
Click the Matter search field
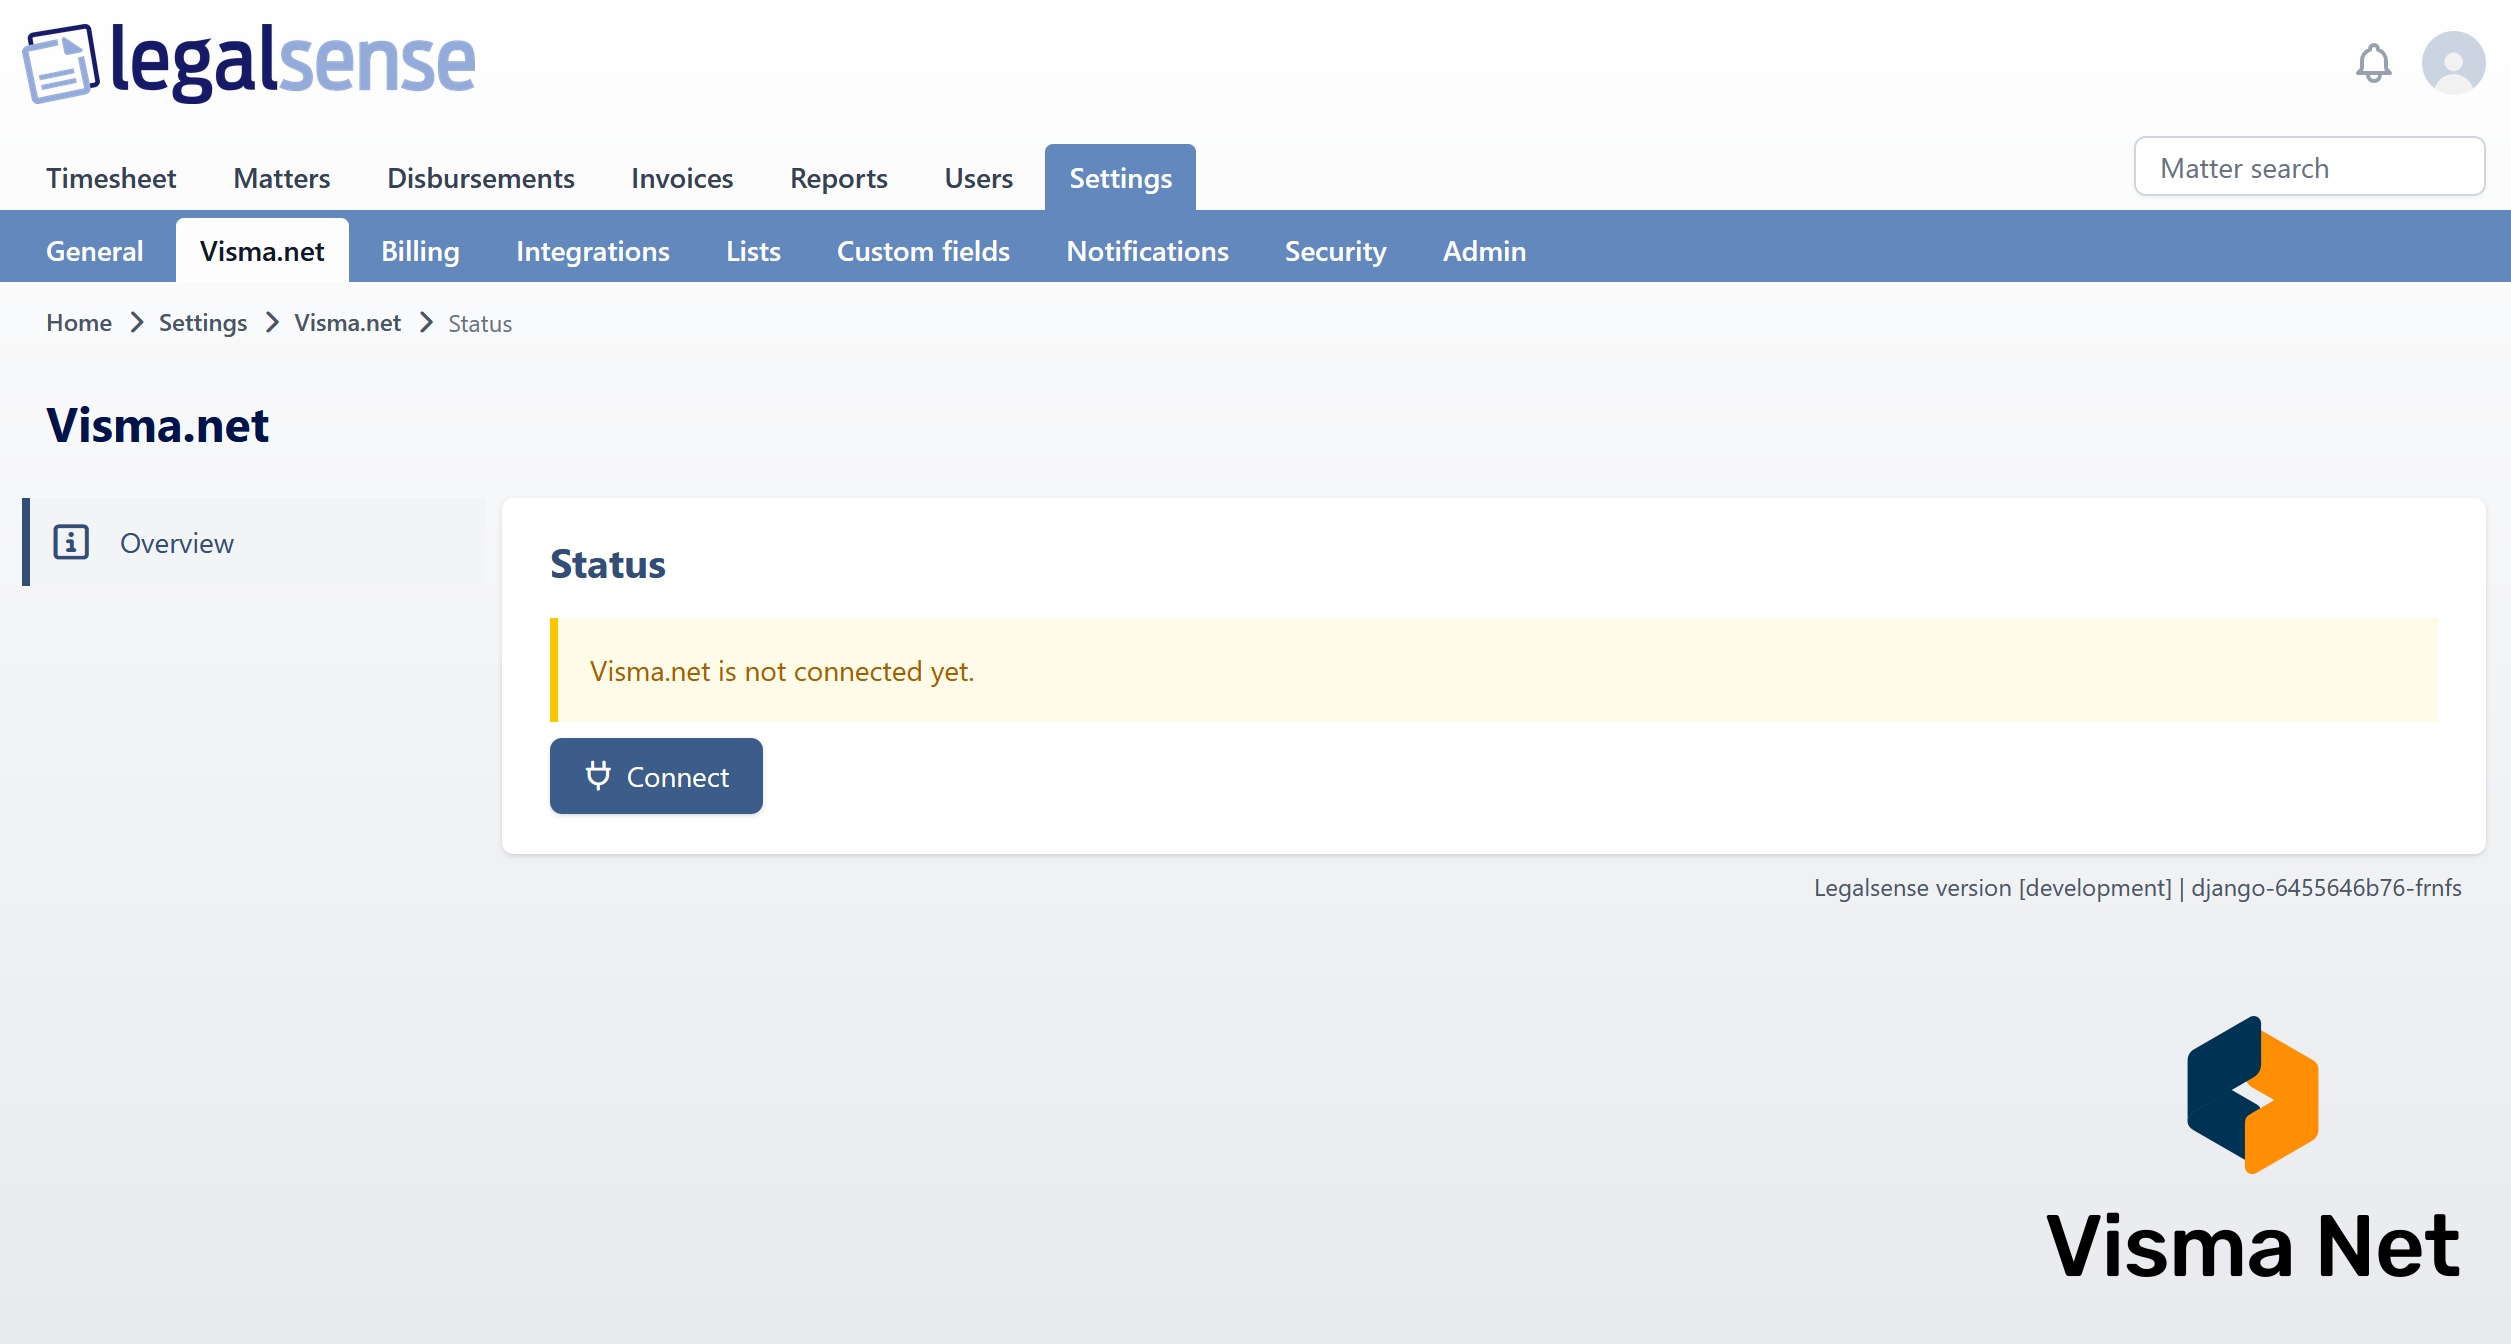[2309, 167]
